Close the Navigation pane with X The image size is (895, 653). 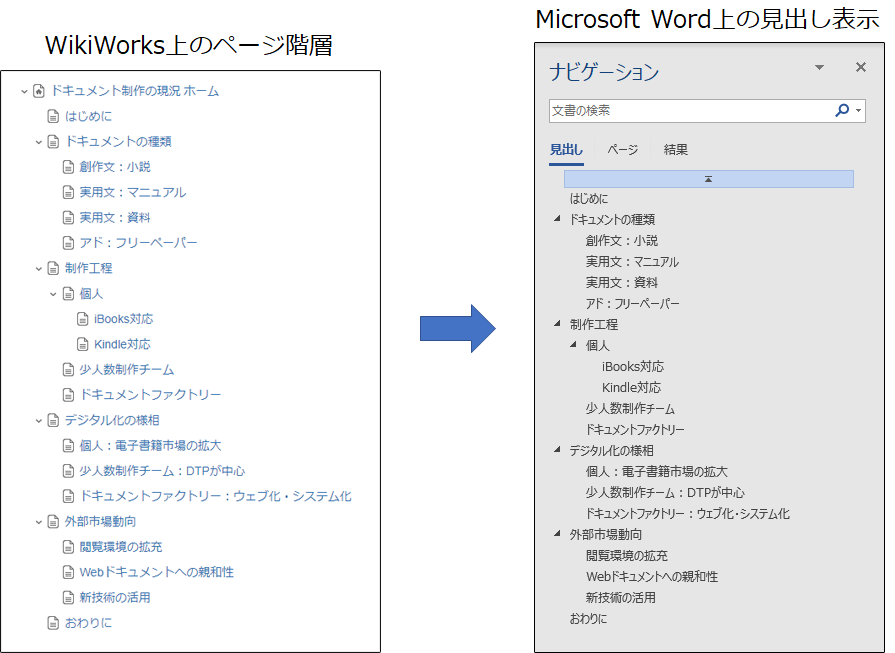860,68
